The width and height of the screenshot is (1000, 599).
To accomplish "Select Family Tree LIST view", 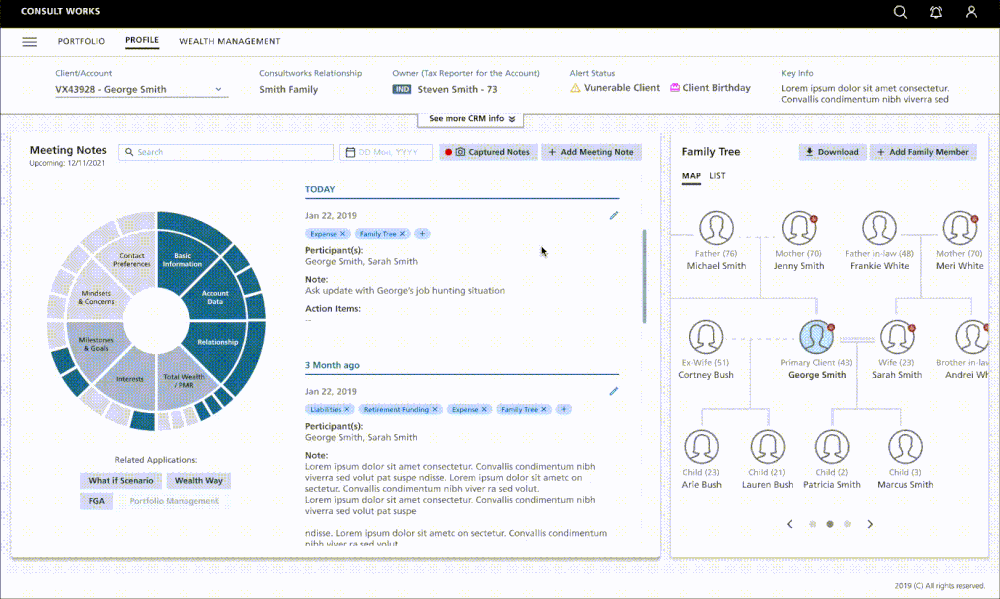I will (x=717, y=175).
